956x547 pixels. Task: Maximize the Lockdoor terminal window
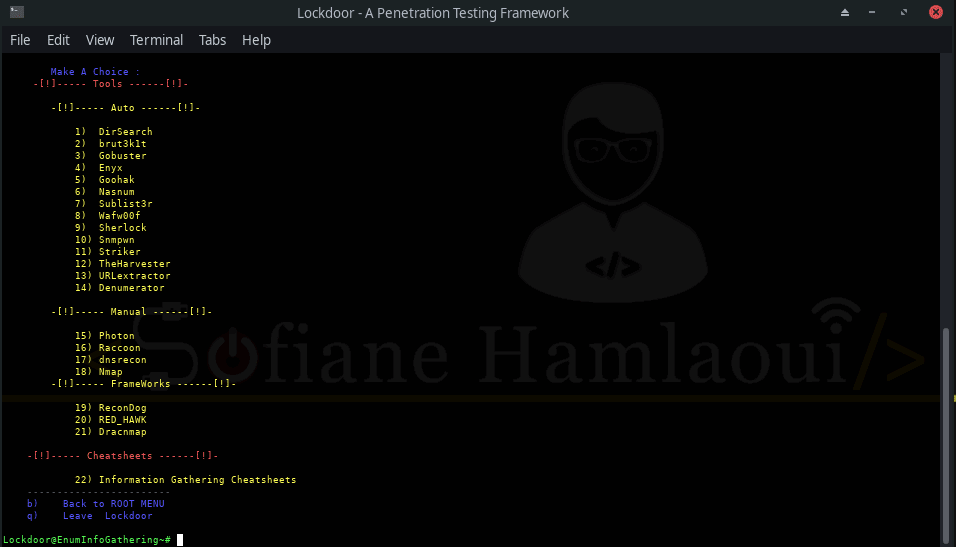click(904, 12)
